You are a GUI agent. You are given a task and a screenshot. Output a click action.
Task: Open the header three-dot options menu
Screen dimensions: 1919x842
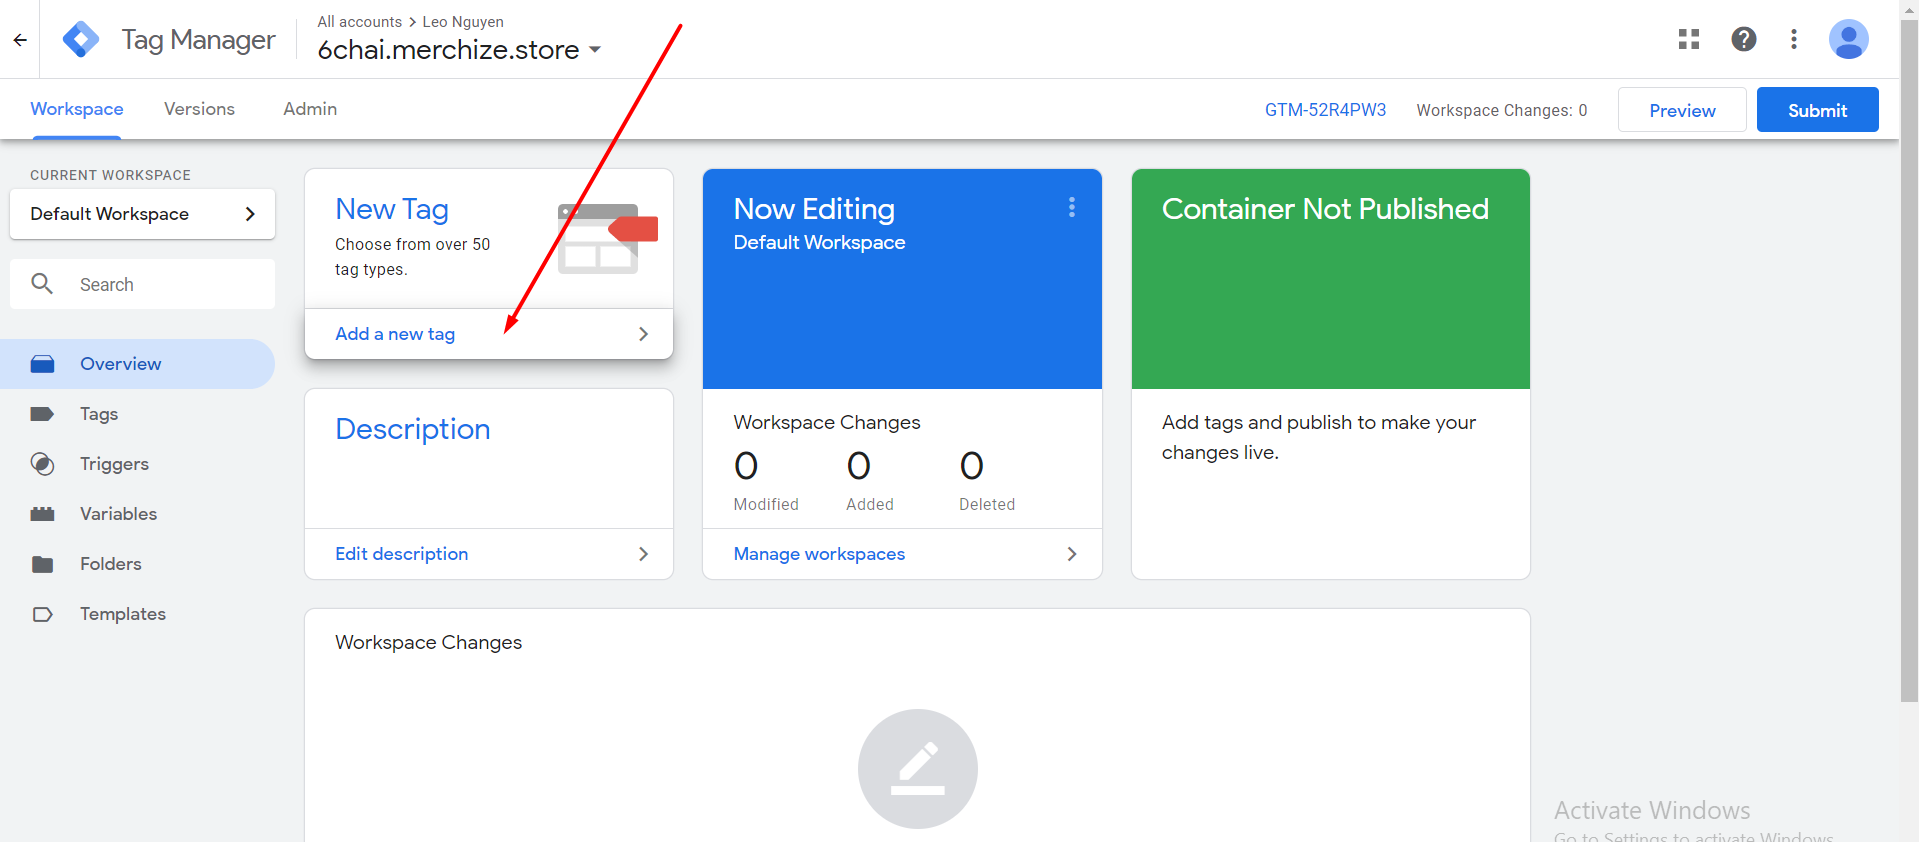[1794, 39]
